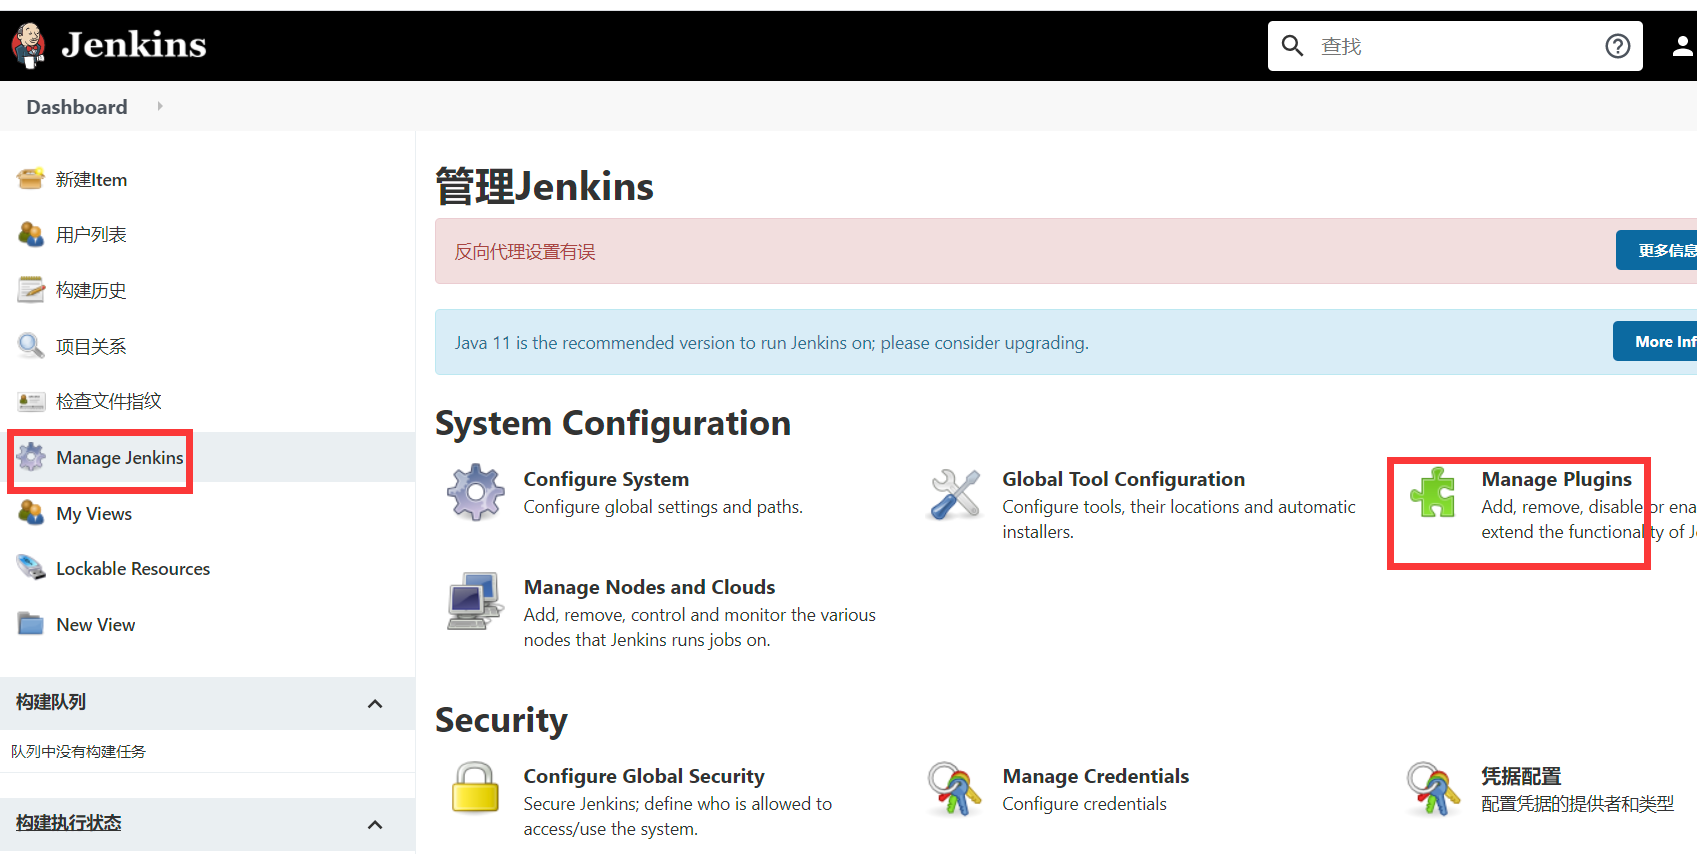1697x854 pixels.
Task: Collapse the 构建队列 panel chevron
Action: coord(375,704)
